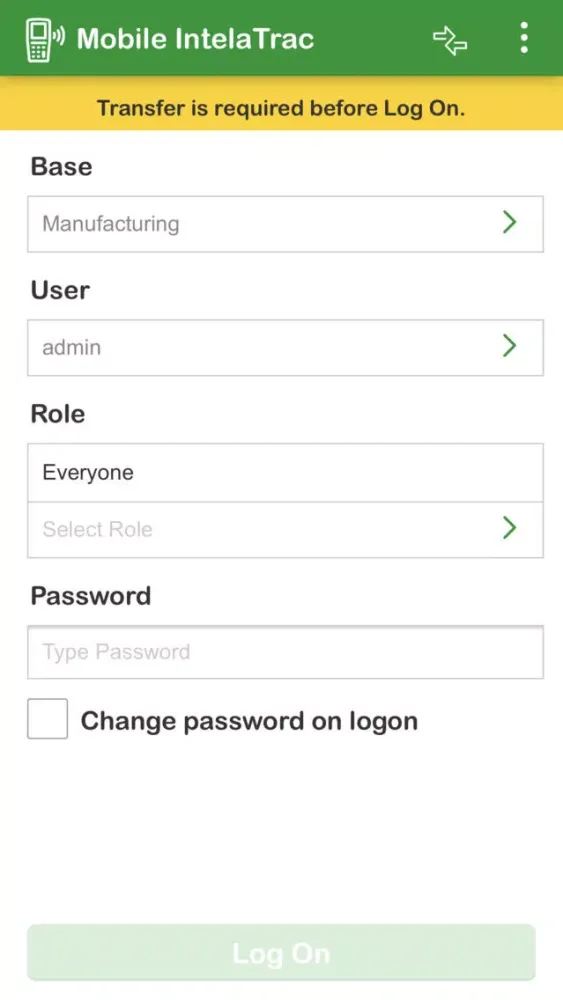The height and width of the screenshot is (1000, 563).
Task: Click the Mobile IntelaTrac title text
Action: point(196,39)
